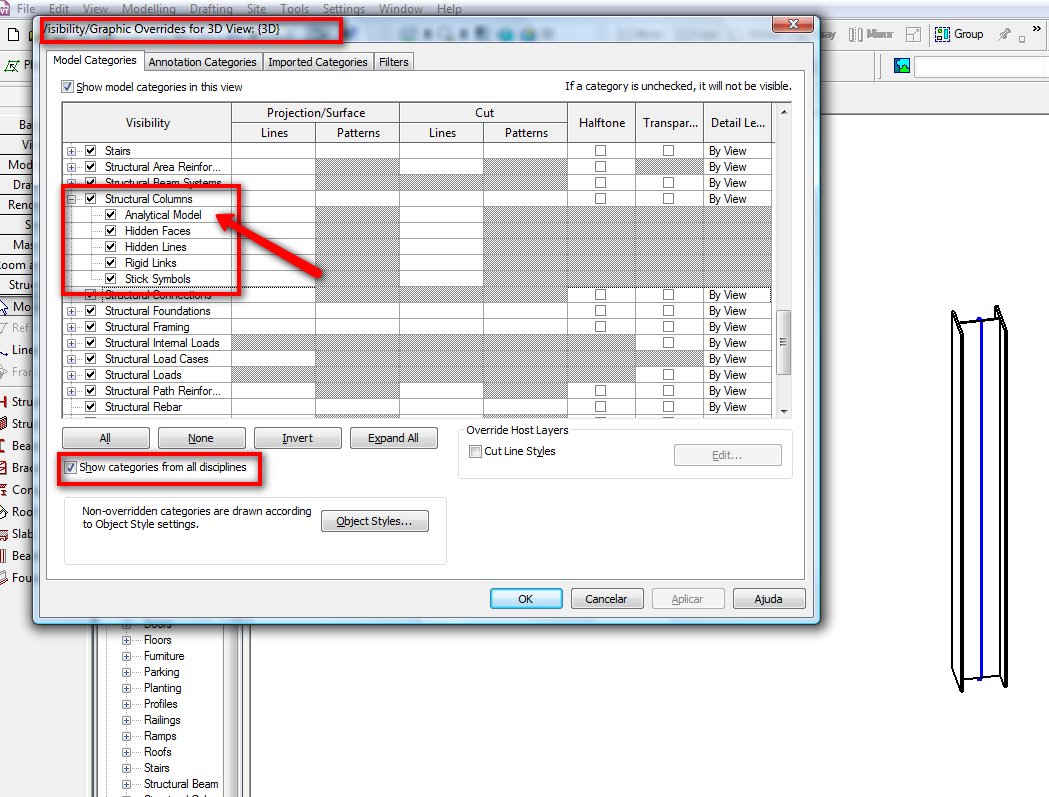
Task: Click the None button
Action: [x=201, y=438]
